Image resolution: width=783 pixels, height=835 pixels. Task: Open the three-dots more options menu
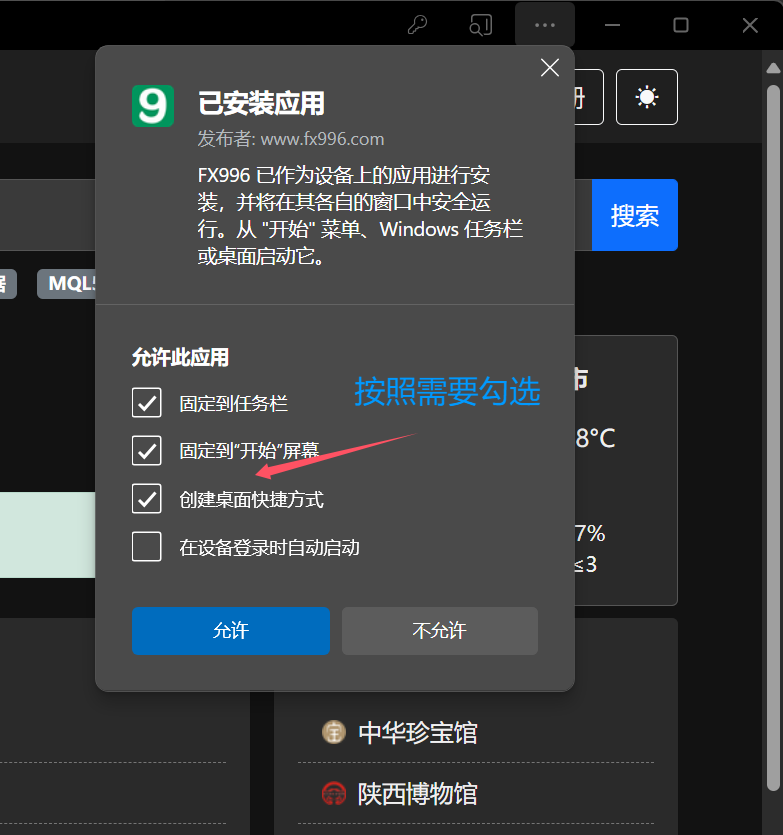pyautogui.click(x=544, y=24)
